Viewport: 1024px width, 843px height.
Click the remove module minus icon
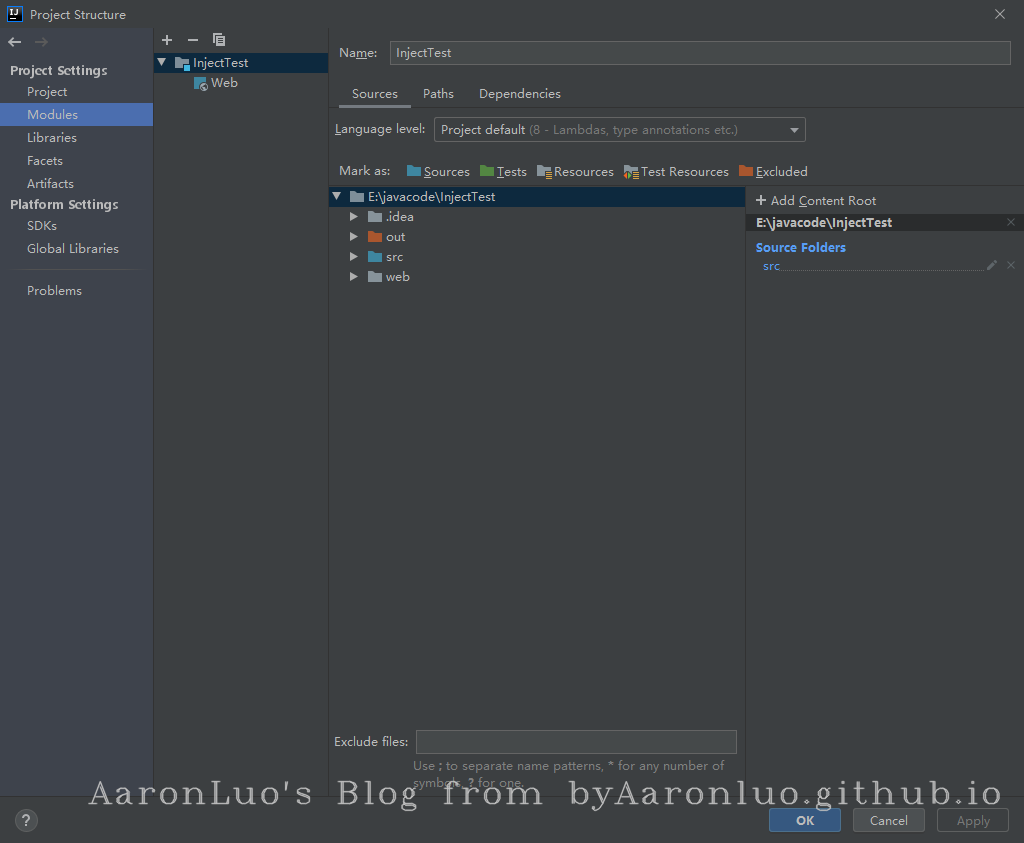pos(193,40)
